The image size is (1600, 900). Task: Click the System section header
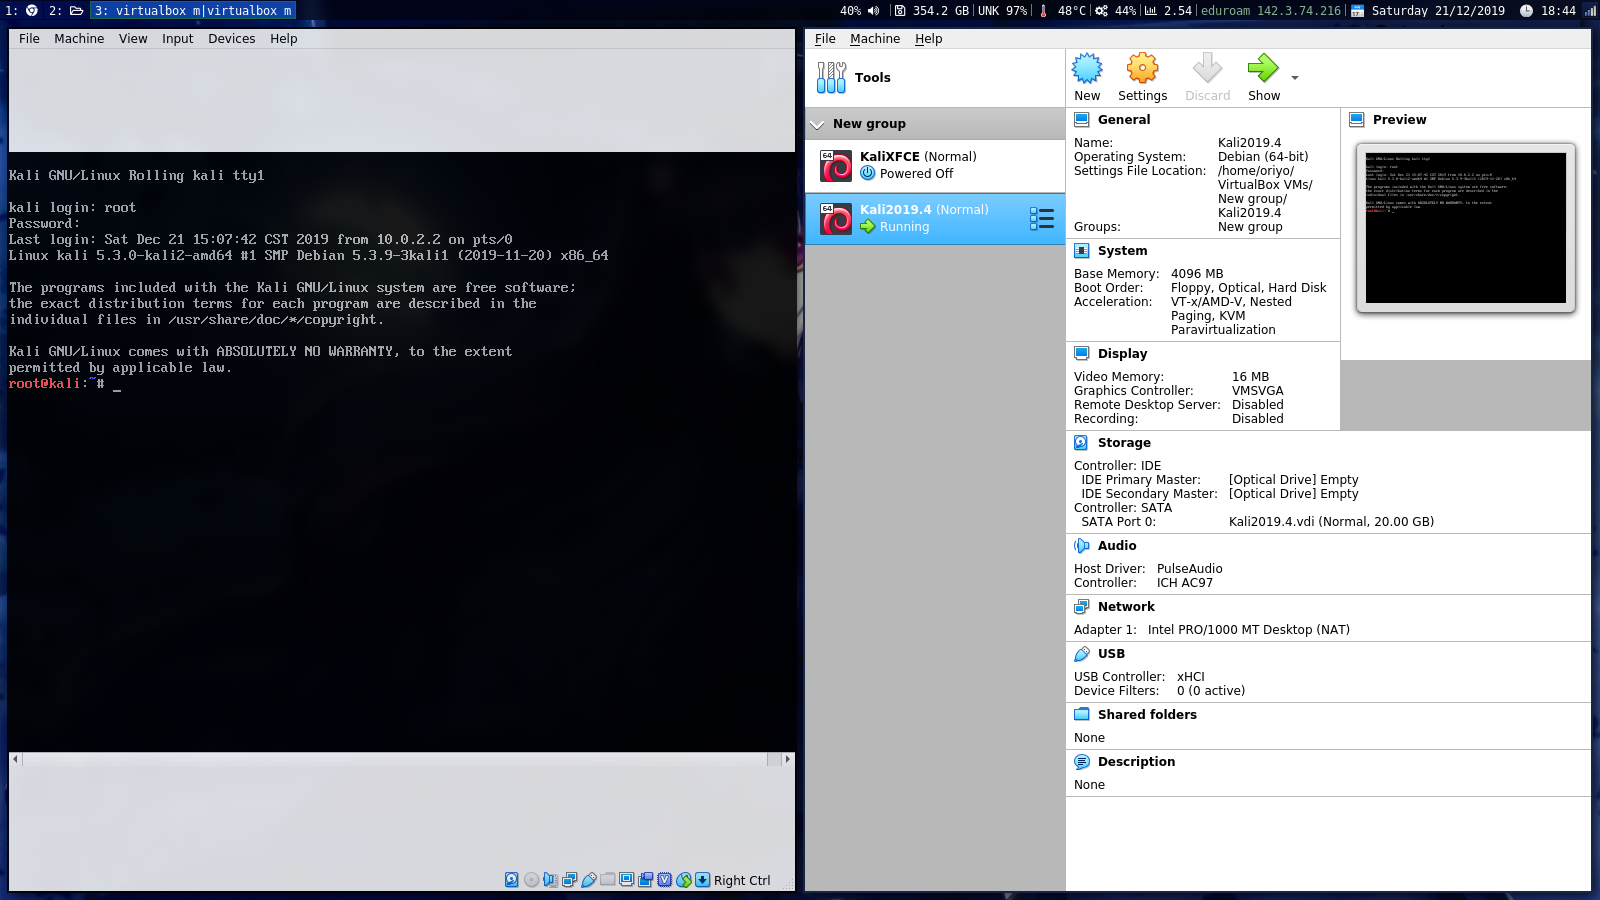click(x=1122, y=251)
